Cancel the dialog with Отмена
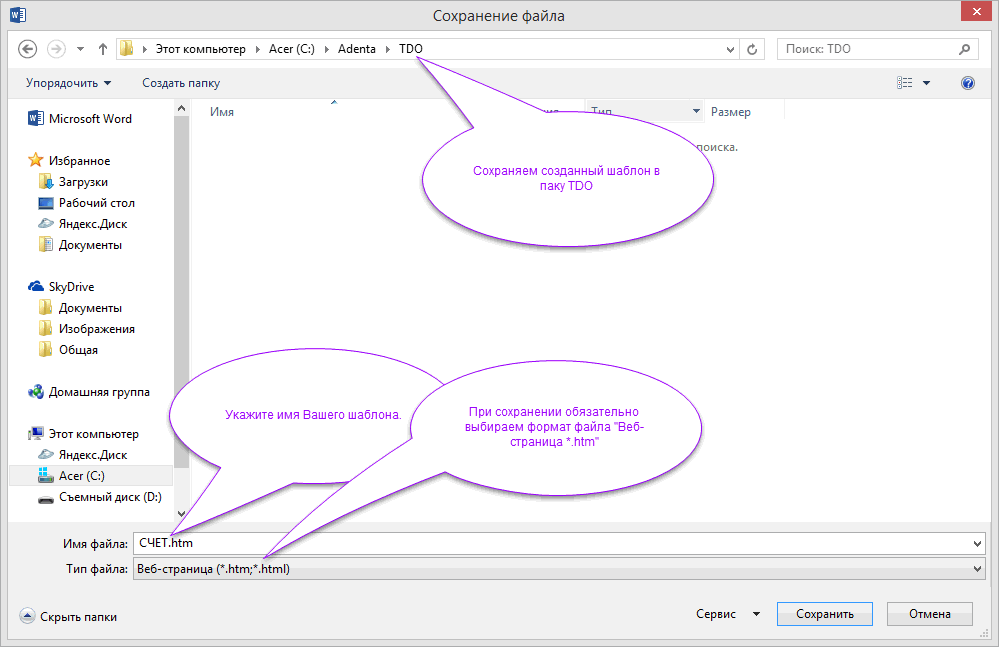The width and height of the screenshot is (999, 647). point(928,615)
